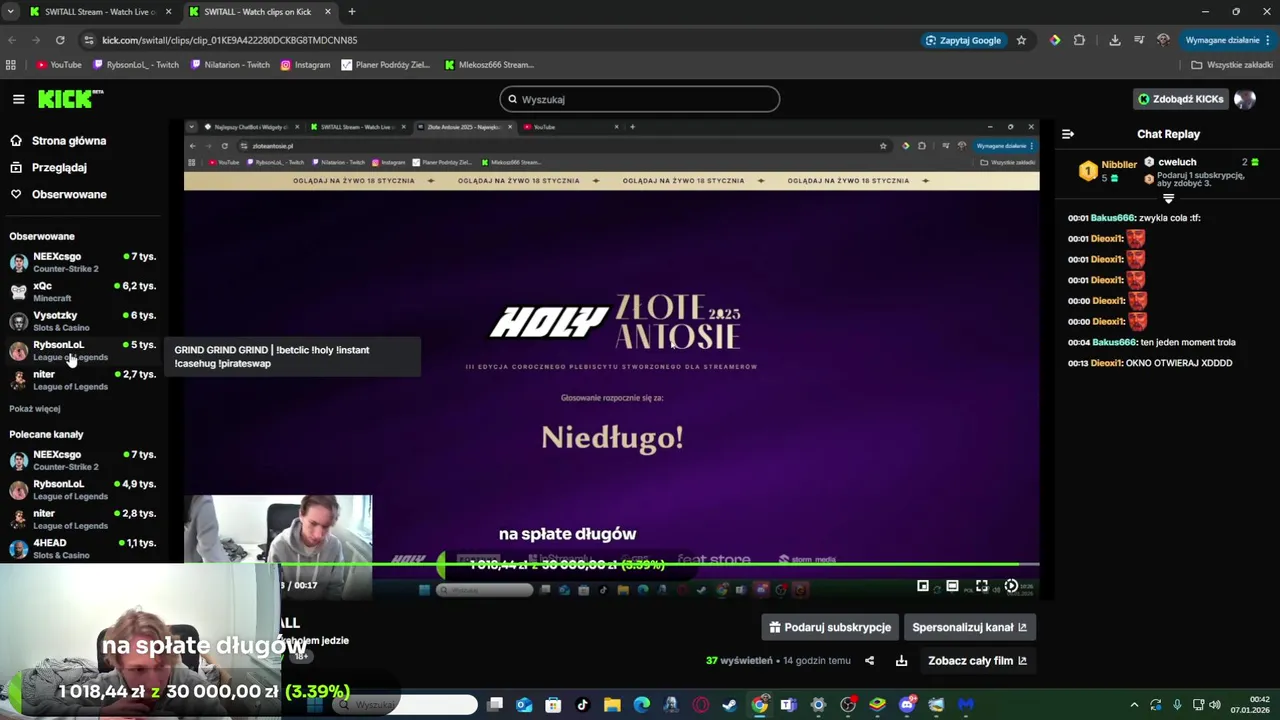Open playback speed settings in player
This screenshot has height=720, width=1280.
click(1011, 586)
